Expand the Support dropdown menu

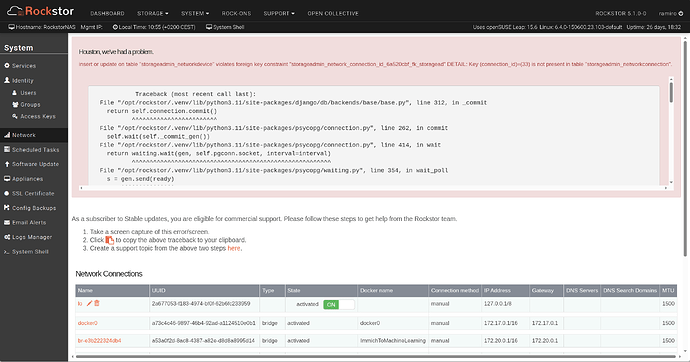[x=279, y=14]
